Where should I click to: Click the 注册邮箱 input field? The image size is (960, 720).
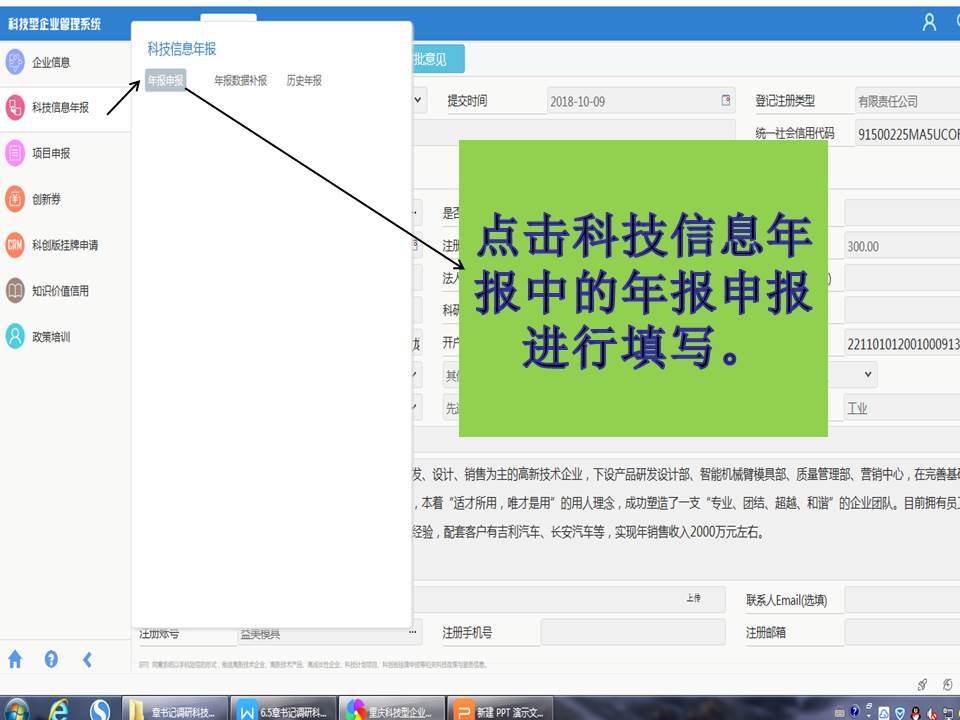pyautogui.click(x=902, y=632)
